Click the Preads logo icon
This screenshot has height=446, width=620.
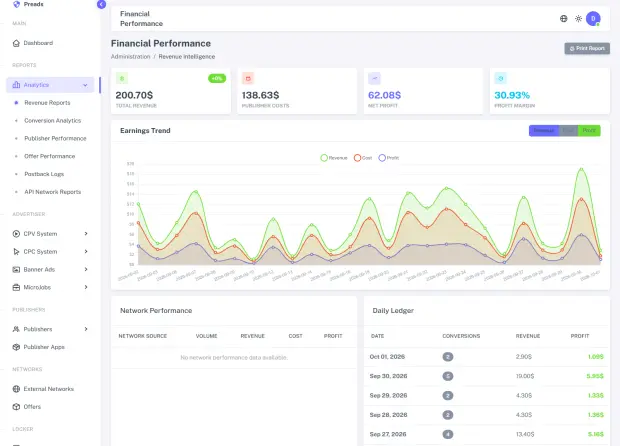(x=16, y=4)
